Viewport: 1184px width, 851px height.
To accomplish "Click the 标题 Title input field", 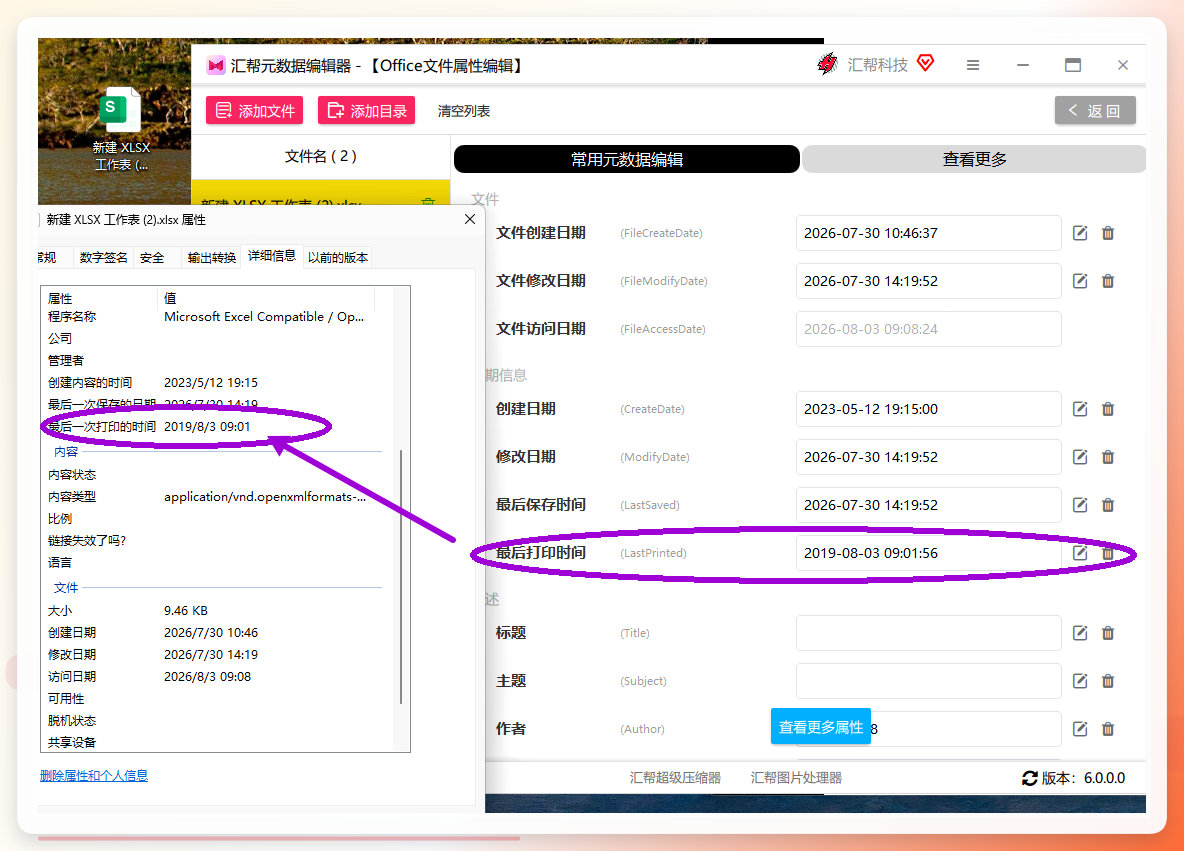I will coord(928,633).
